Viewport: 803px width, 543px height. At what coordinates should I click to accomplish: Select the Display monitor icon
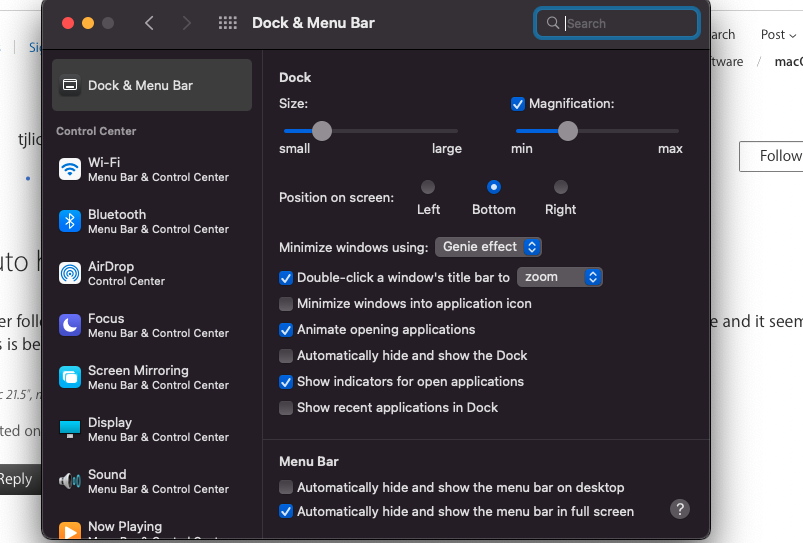click(70, 429)
